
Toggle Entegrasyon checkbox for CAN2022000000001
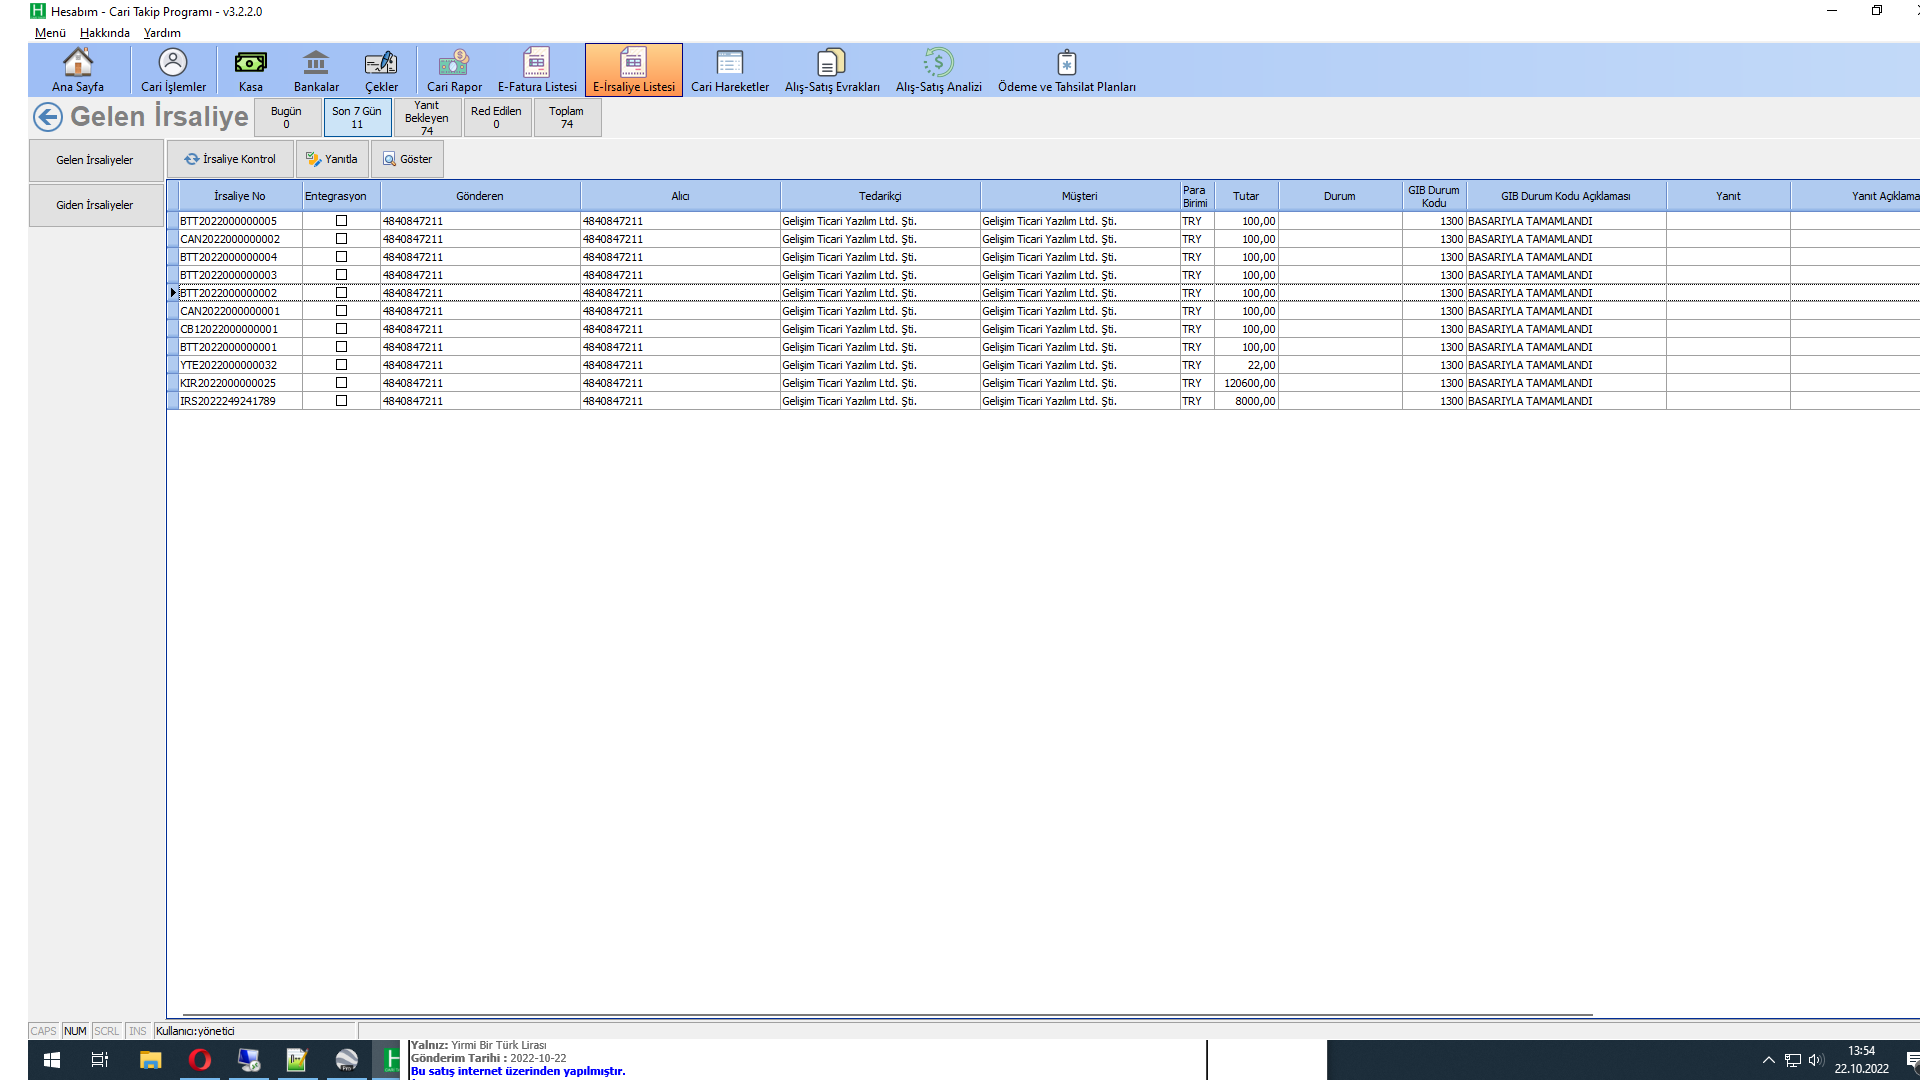[x=341, y=311]
